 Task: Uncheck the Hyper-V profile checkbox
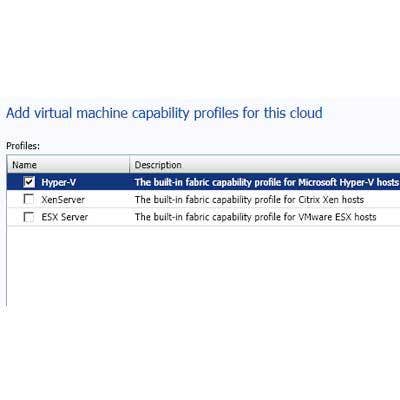click(29, 182)
